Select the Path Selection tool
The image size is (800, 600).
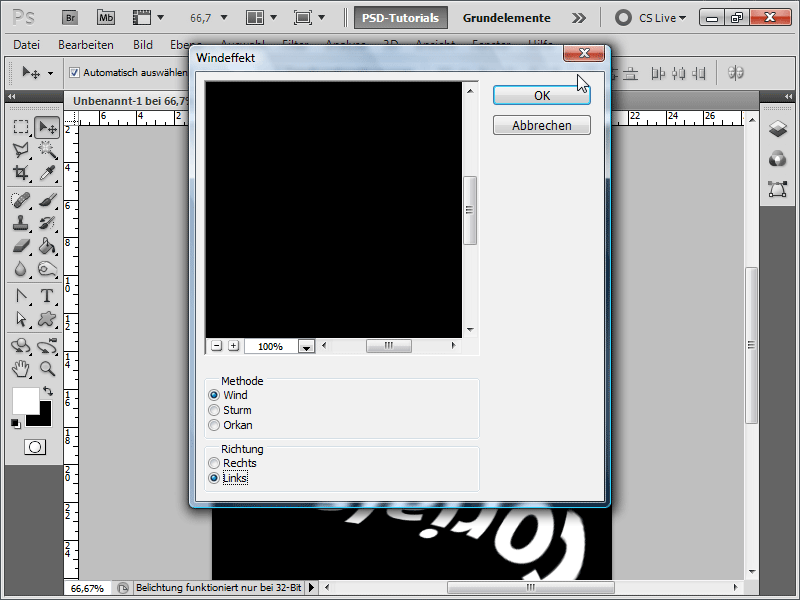click(x=21, y=319)
